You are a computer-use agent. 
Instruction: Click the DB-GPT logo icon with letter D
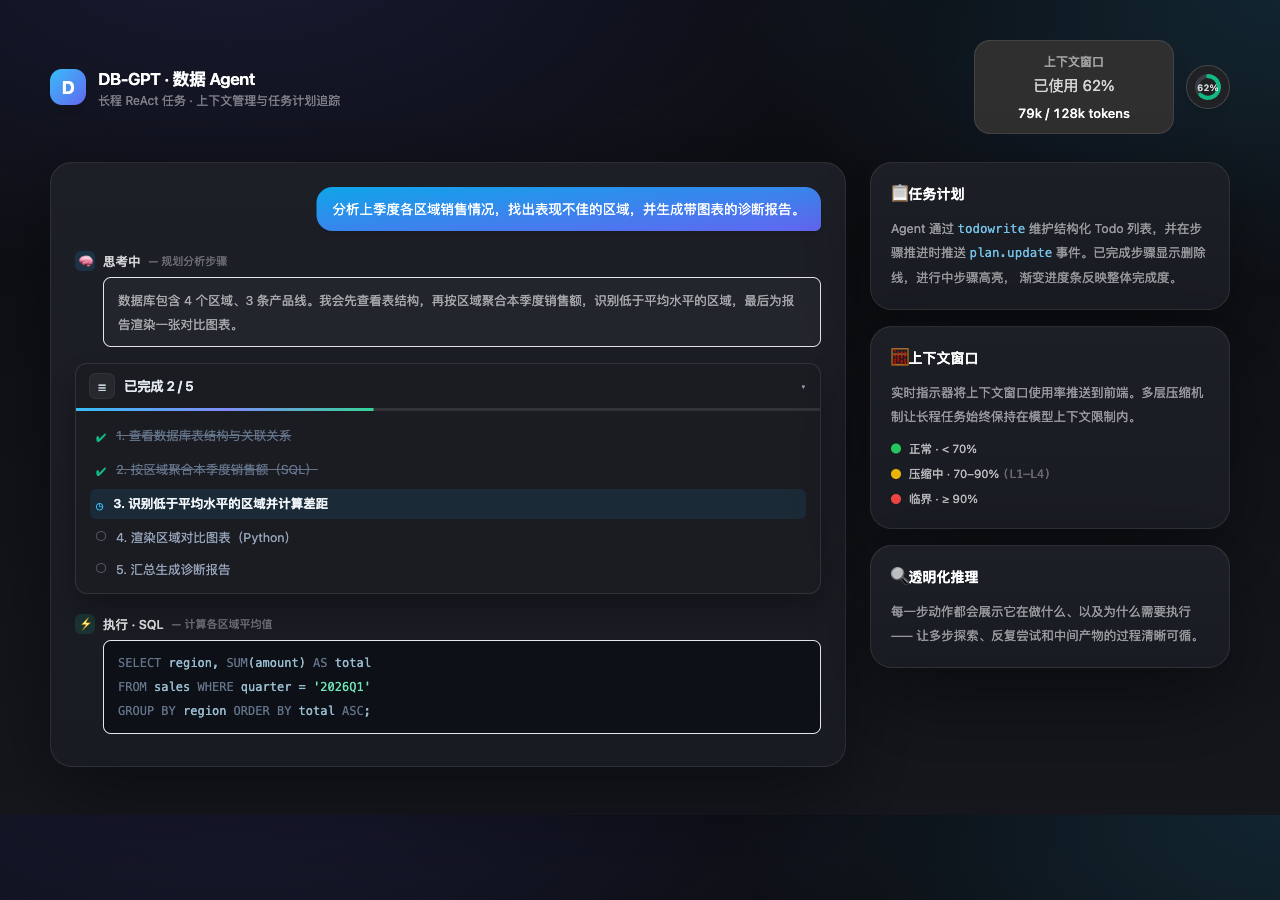pyautogui.click(x=68, y=87)
